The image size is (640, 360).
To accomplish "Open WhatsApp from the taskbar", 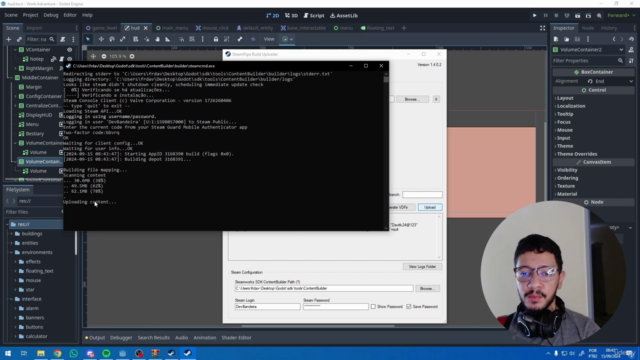I will [x=73, y=353].
